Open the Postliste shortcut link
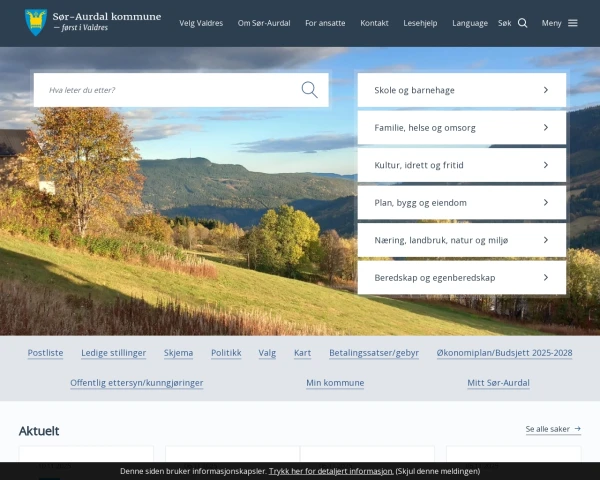 coord(45,353)
